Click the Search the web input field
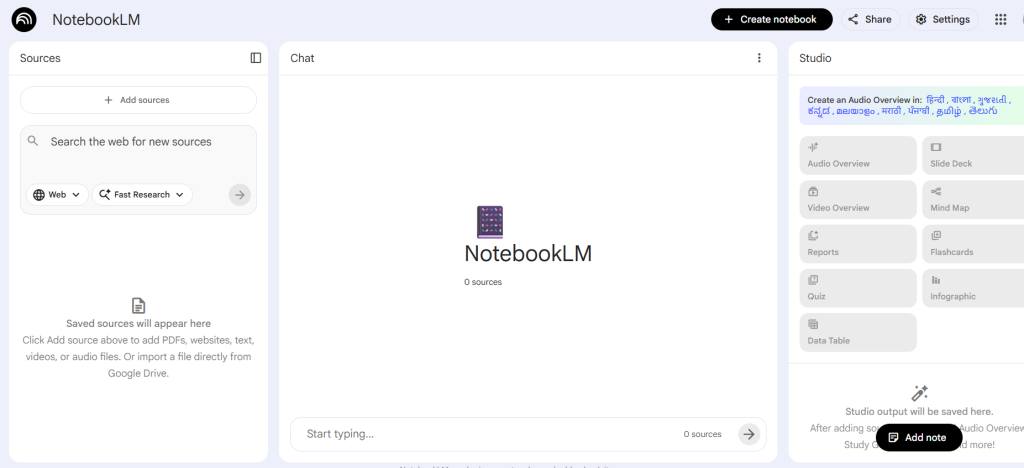This screenshot has width=1024, height=468. pos(138,142)
